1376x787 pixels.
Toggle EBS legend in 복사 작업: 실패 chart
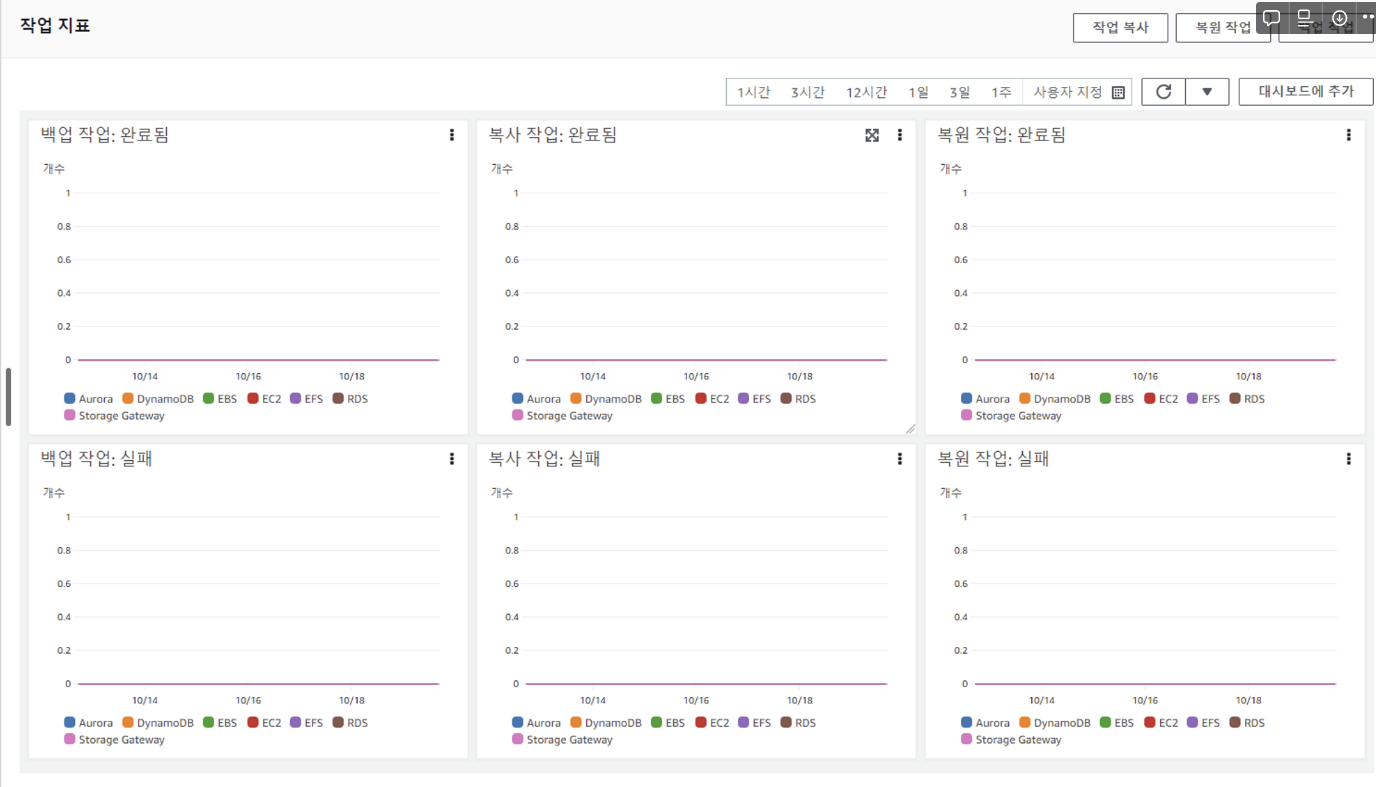(668, 723)
